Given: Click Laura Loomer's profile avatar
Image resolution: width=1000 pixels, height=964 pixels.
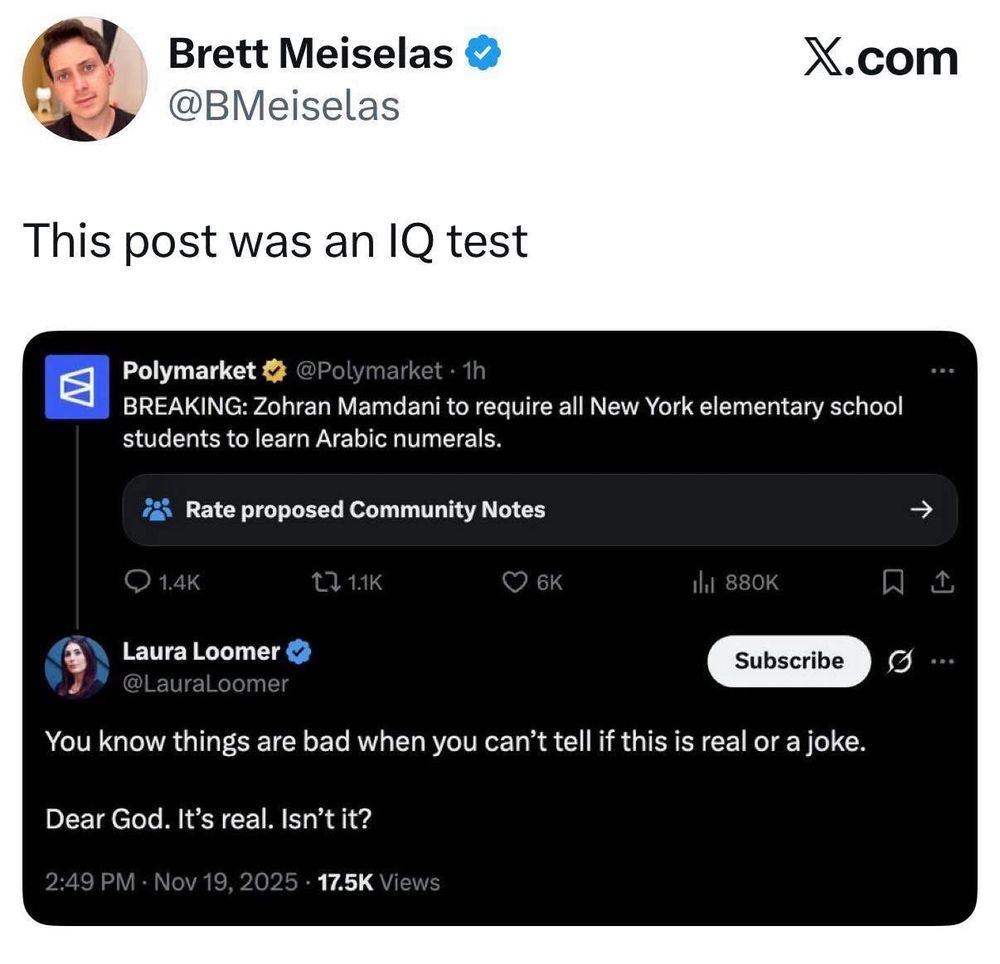Looking at the screenshot, I should pyautogui.click(x=77, y=666).
